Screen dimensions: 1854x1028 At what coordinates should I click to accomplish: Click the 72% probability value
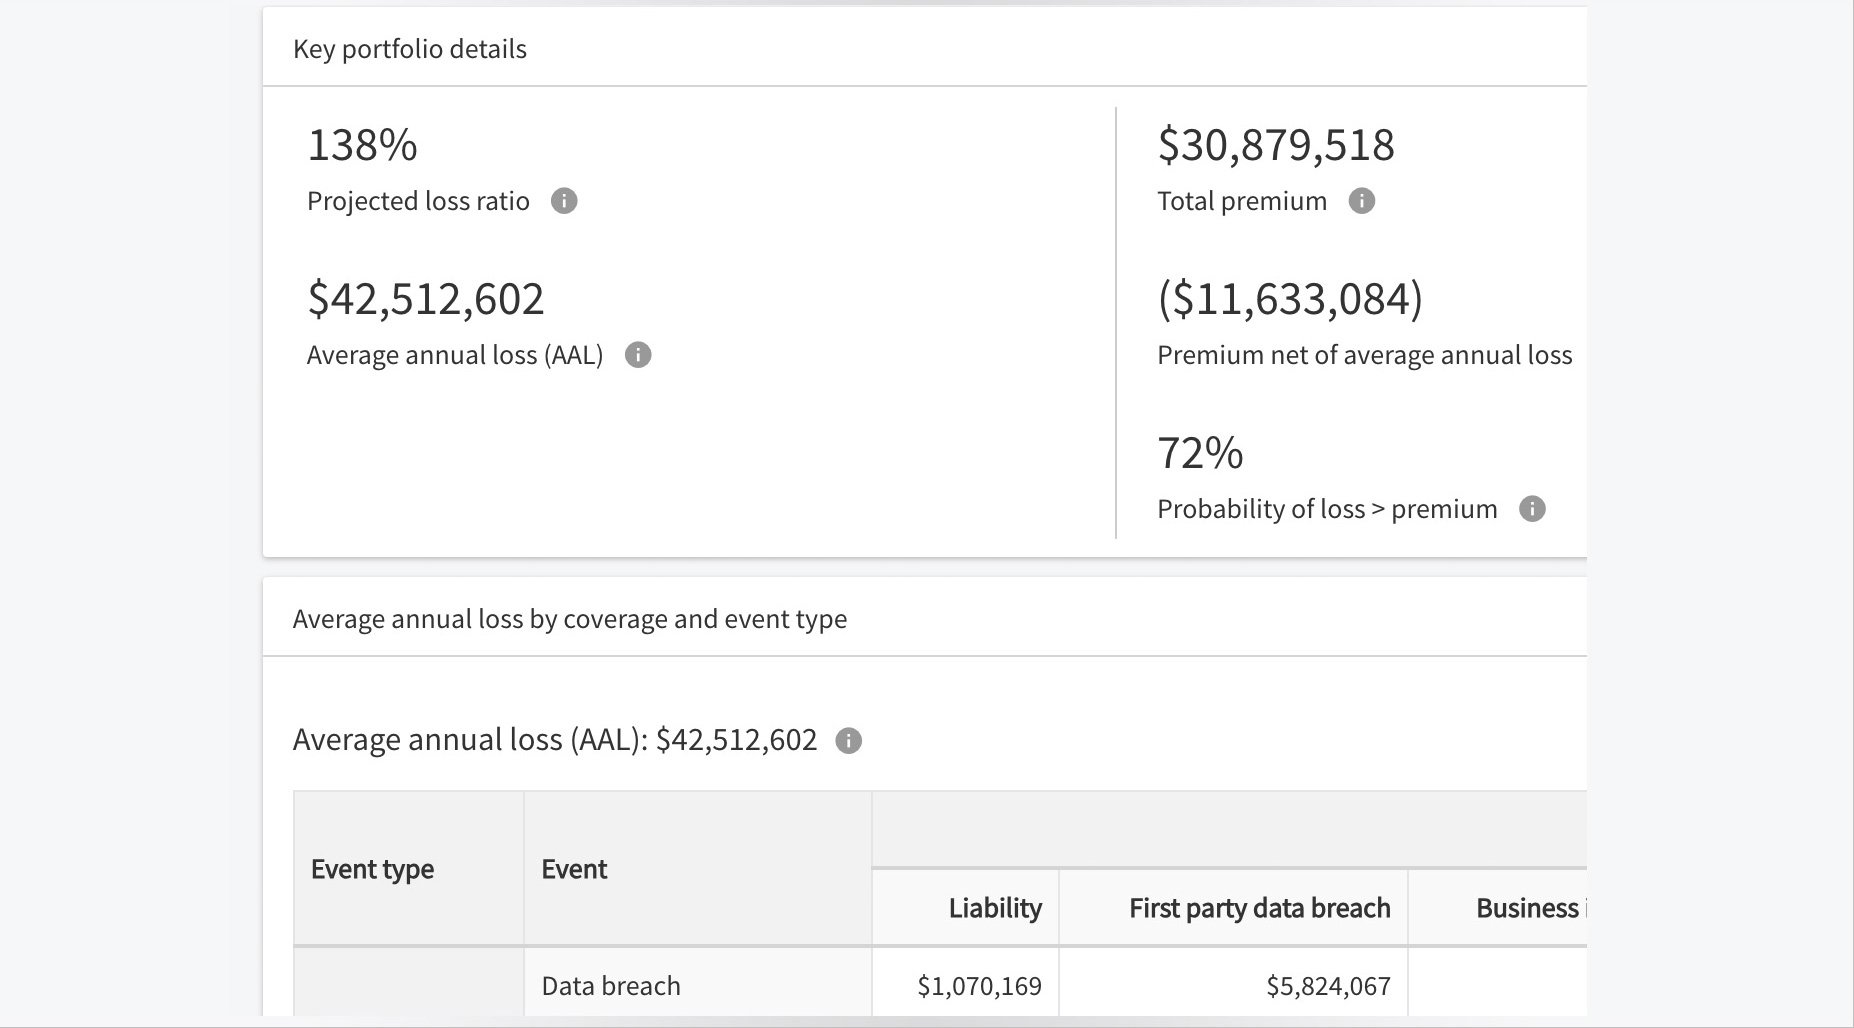(x=1200, y=453)
